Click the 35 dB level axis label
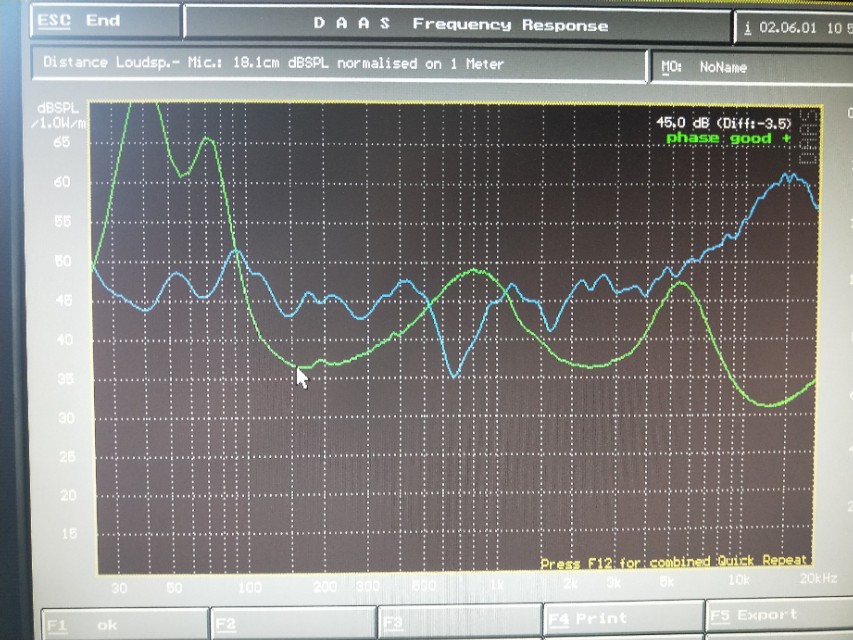The width and height of the screenshot is (853, 640). click(65, 379)
